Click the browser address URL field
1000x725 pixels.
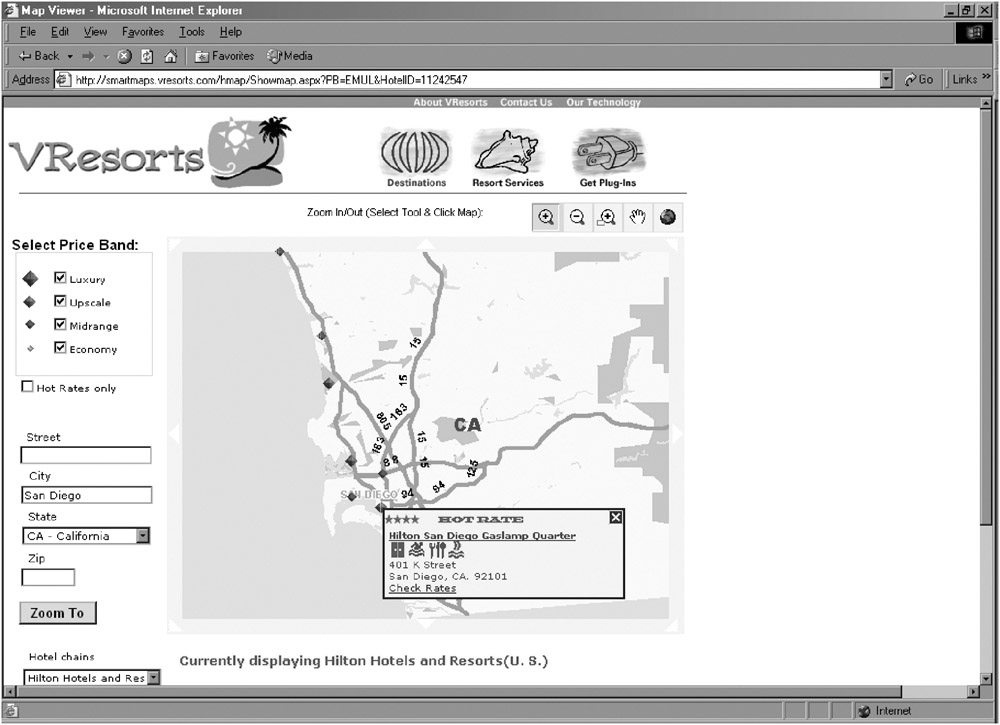pos(475,80)
